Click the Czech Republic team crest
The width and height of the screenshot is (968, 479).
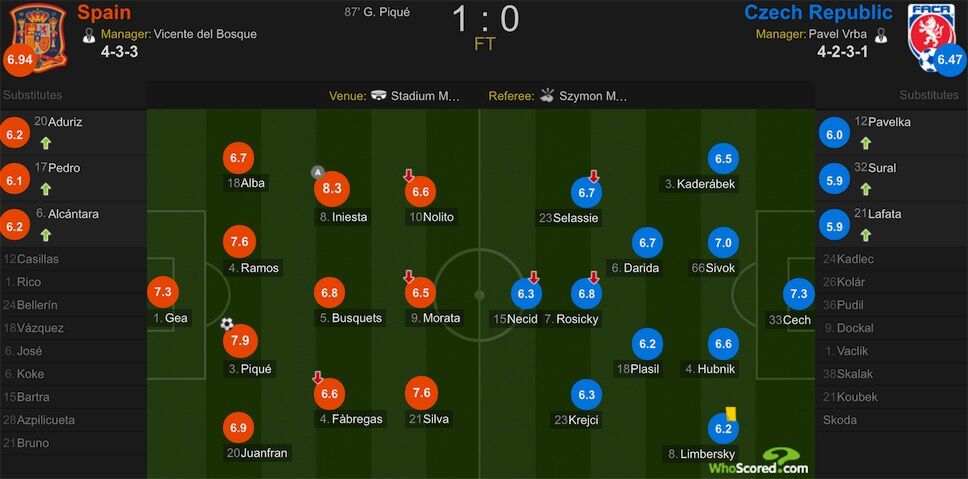click(927, 34)
